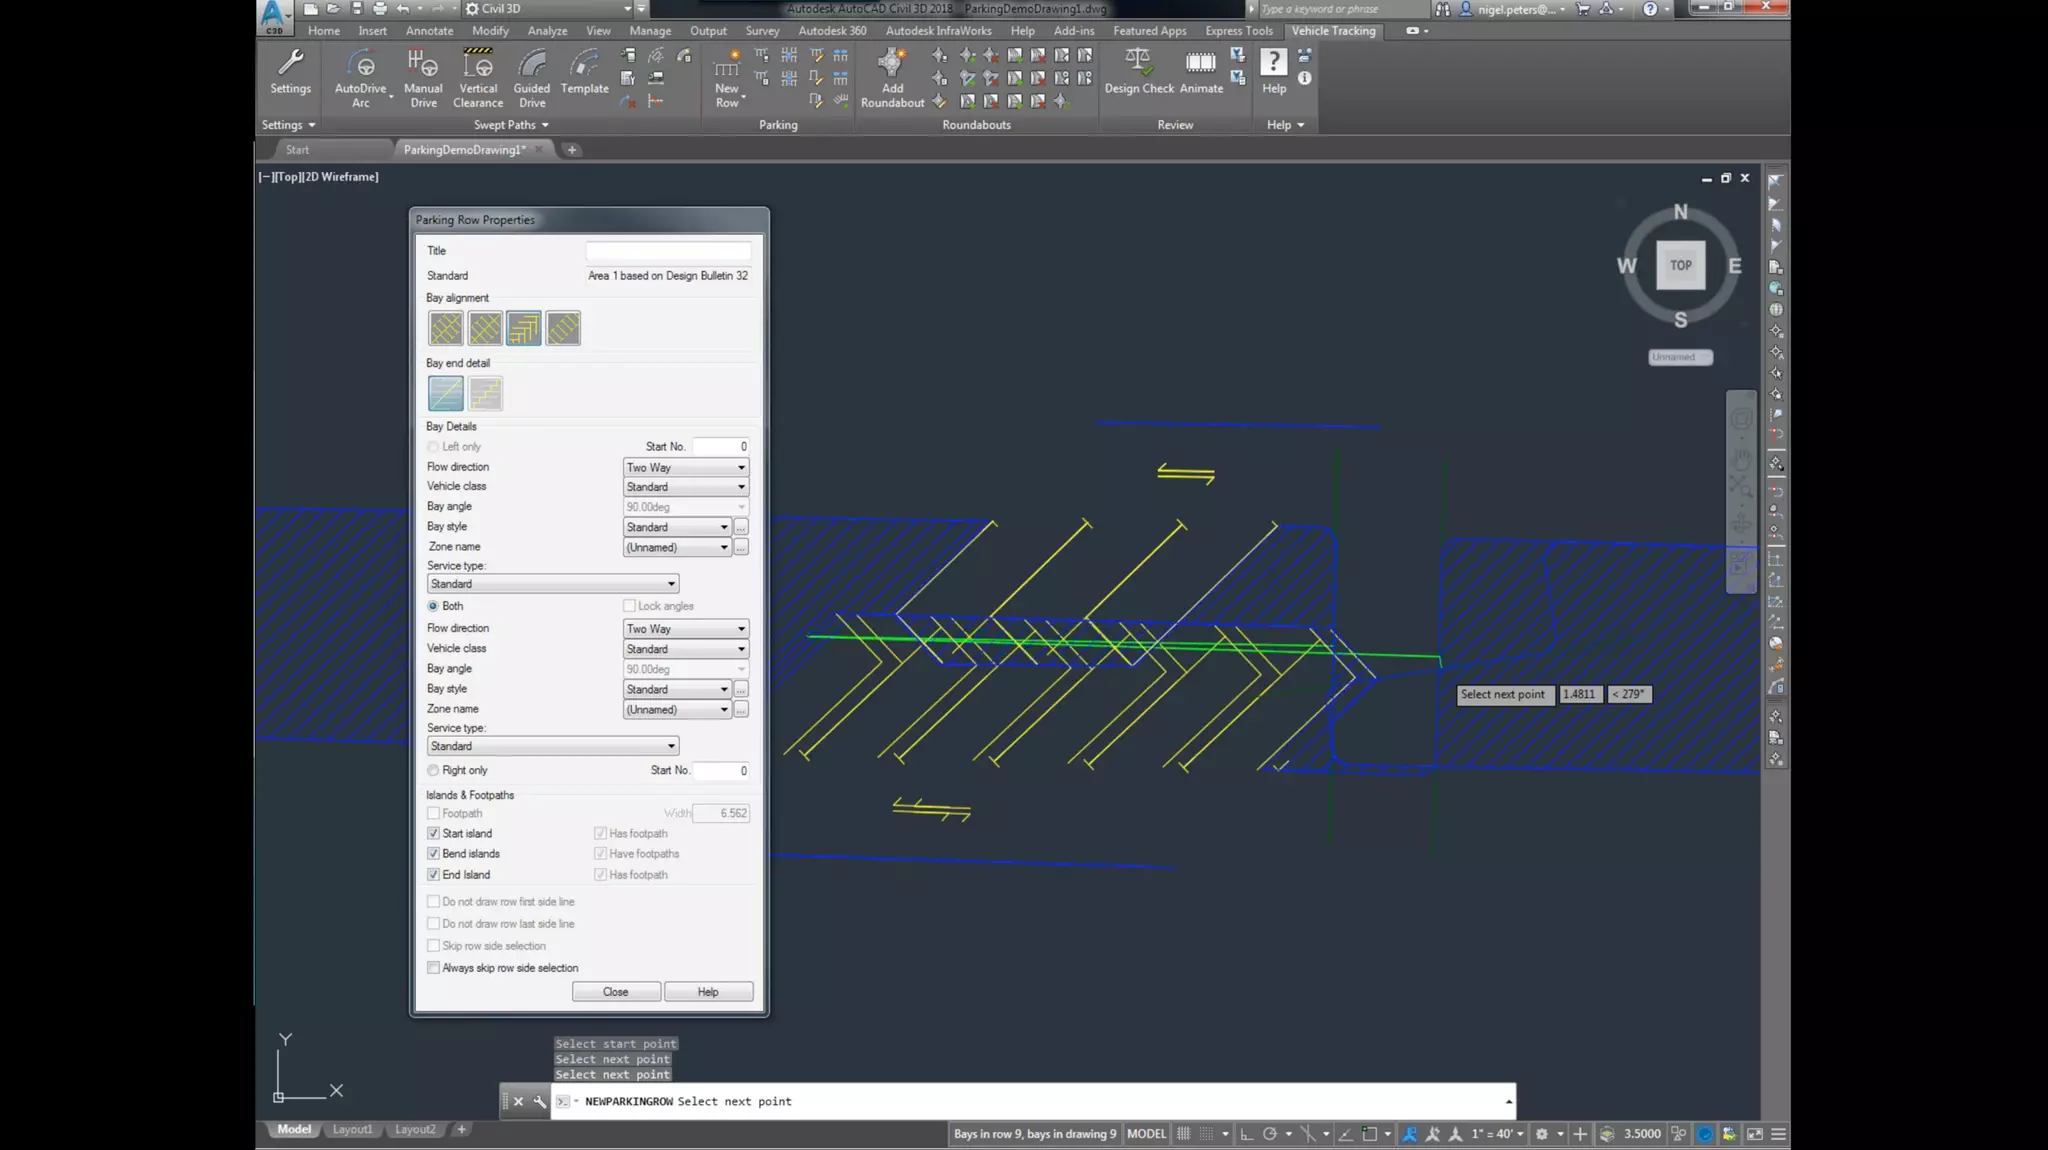Toggle the Bend islands checkbox
This screenshot has height=1150, width=2048.
(433, 853)
